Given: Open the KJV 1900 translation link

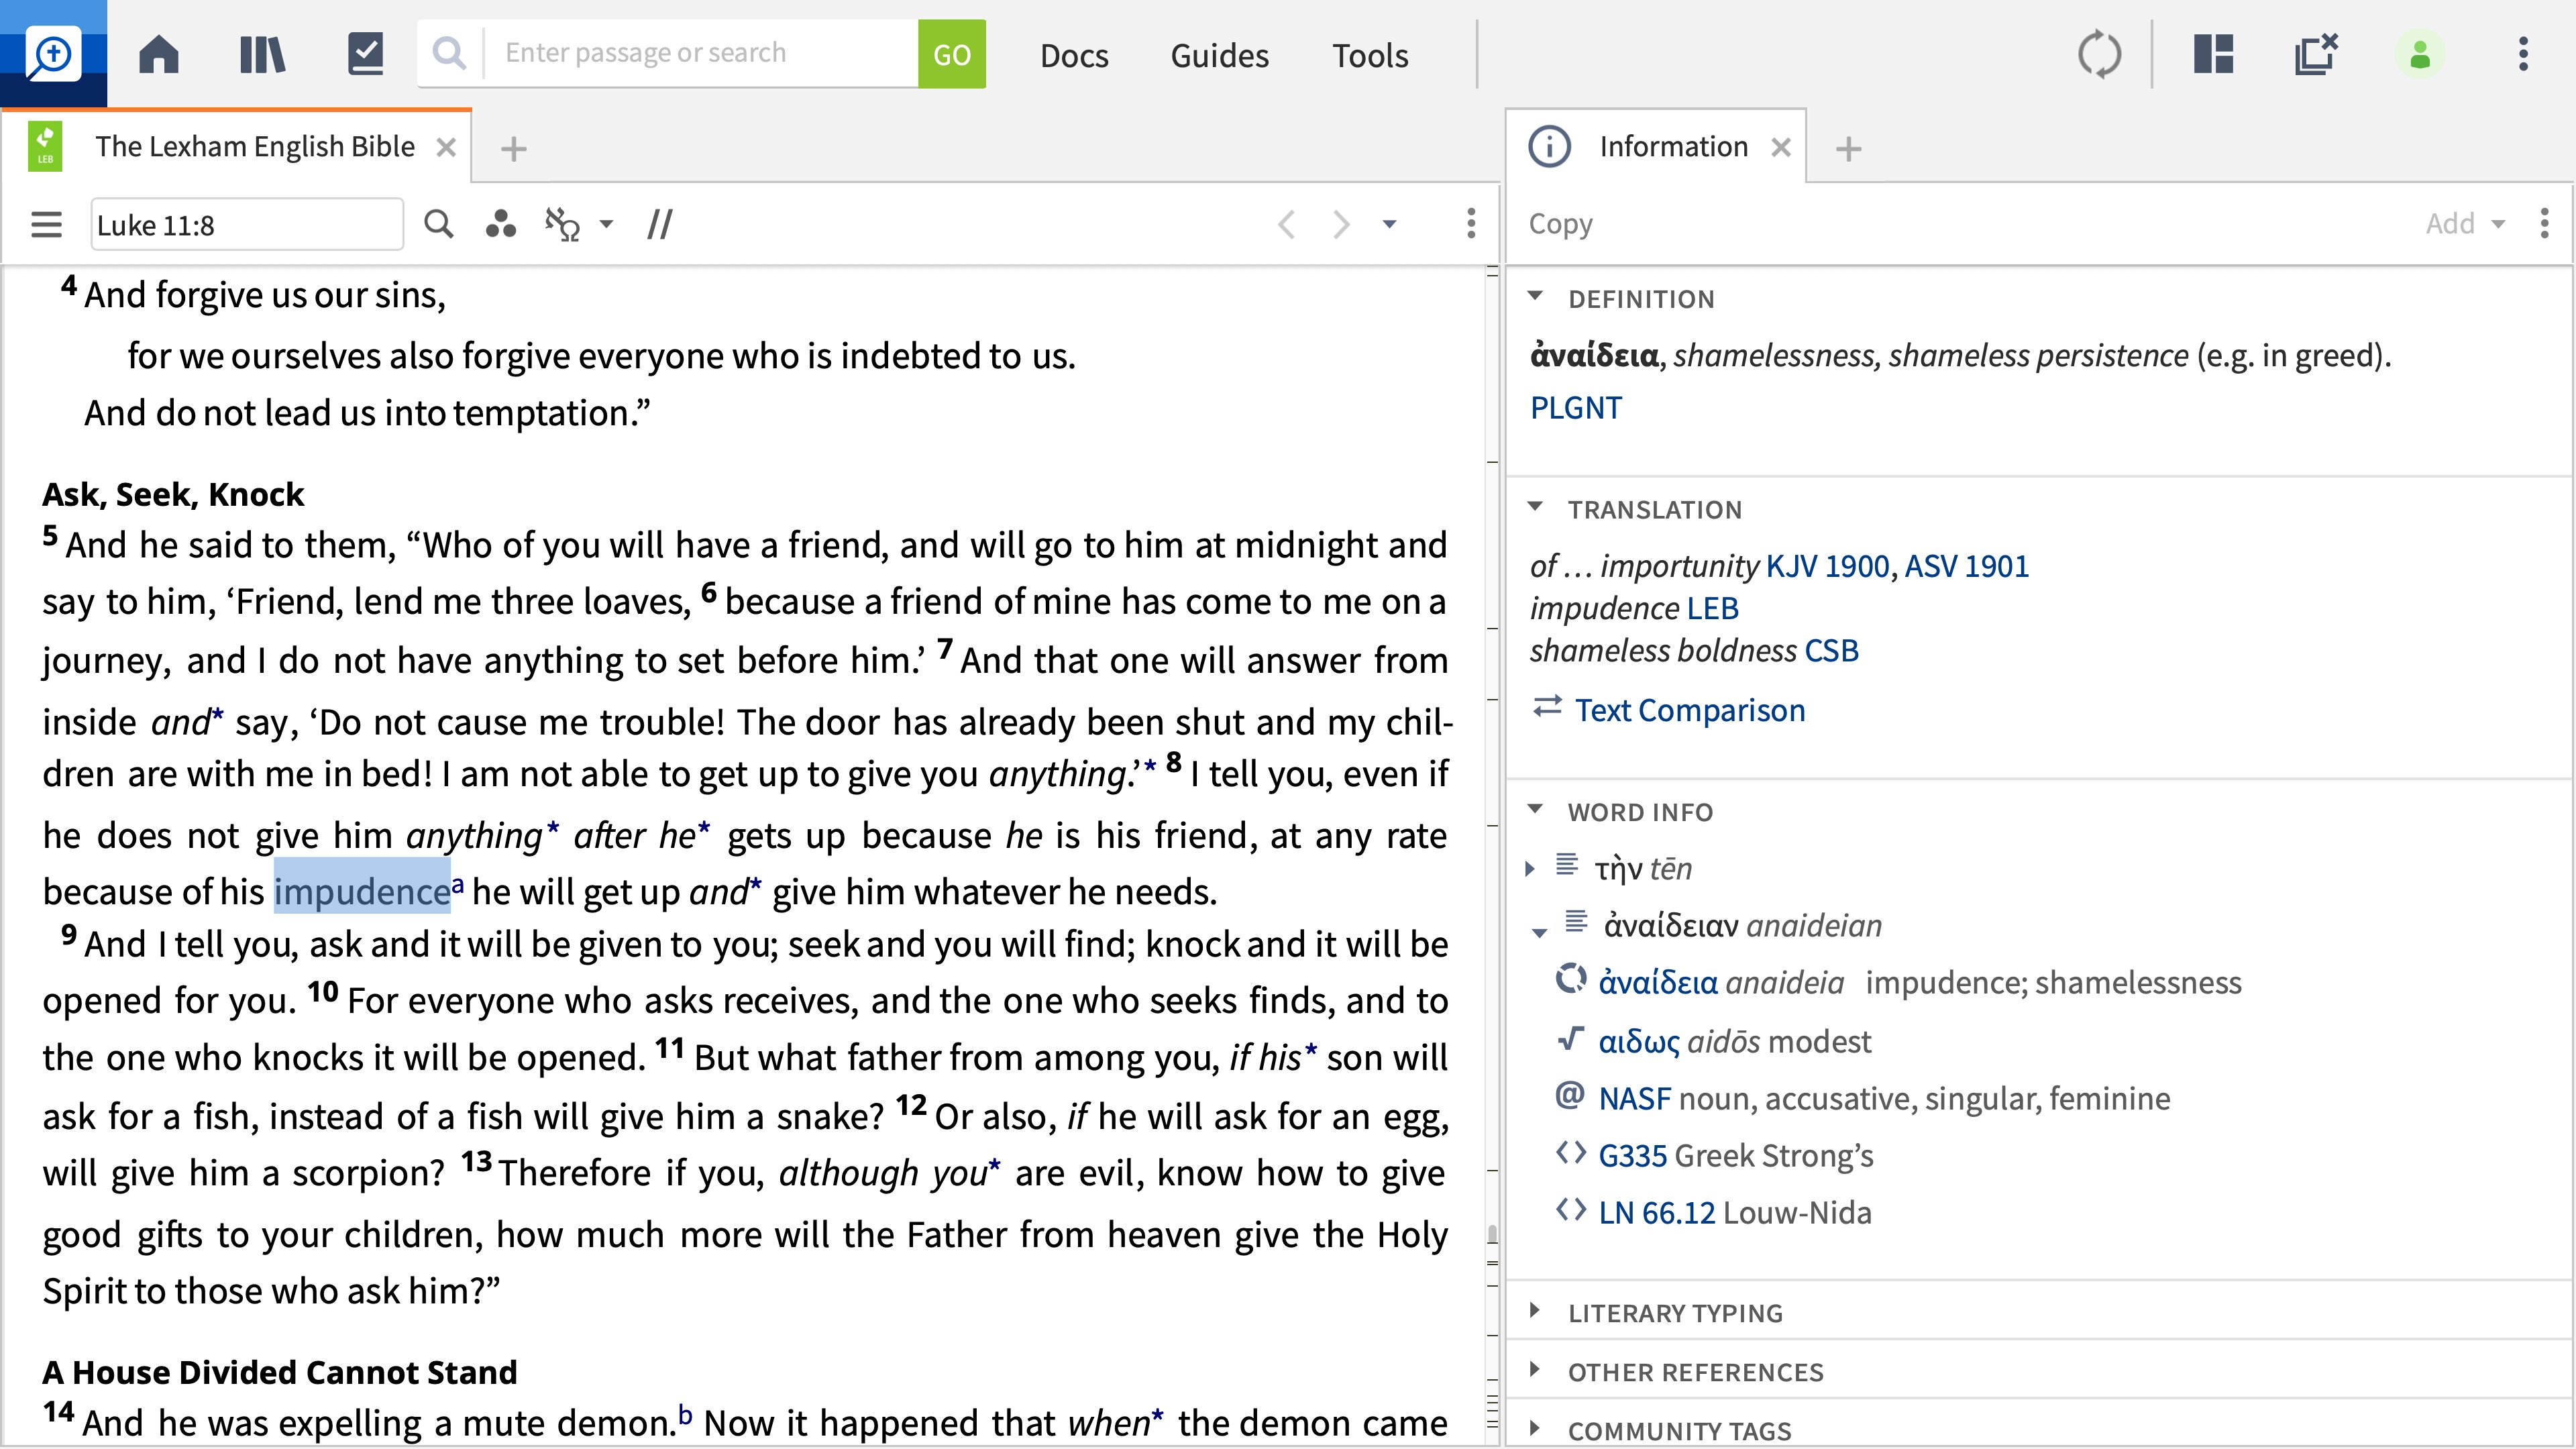Looking at the screenshot, I should pos(1827,566).
